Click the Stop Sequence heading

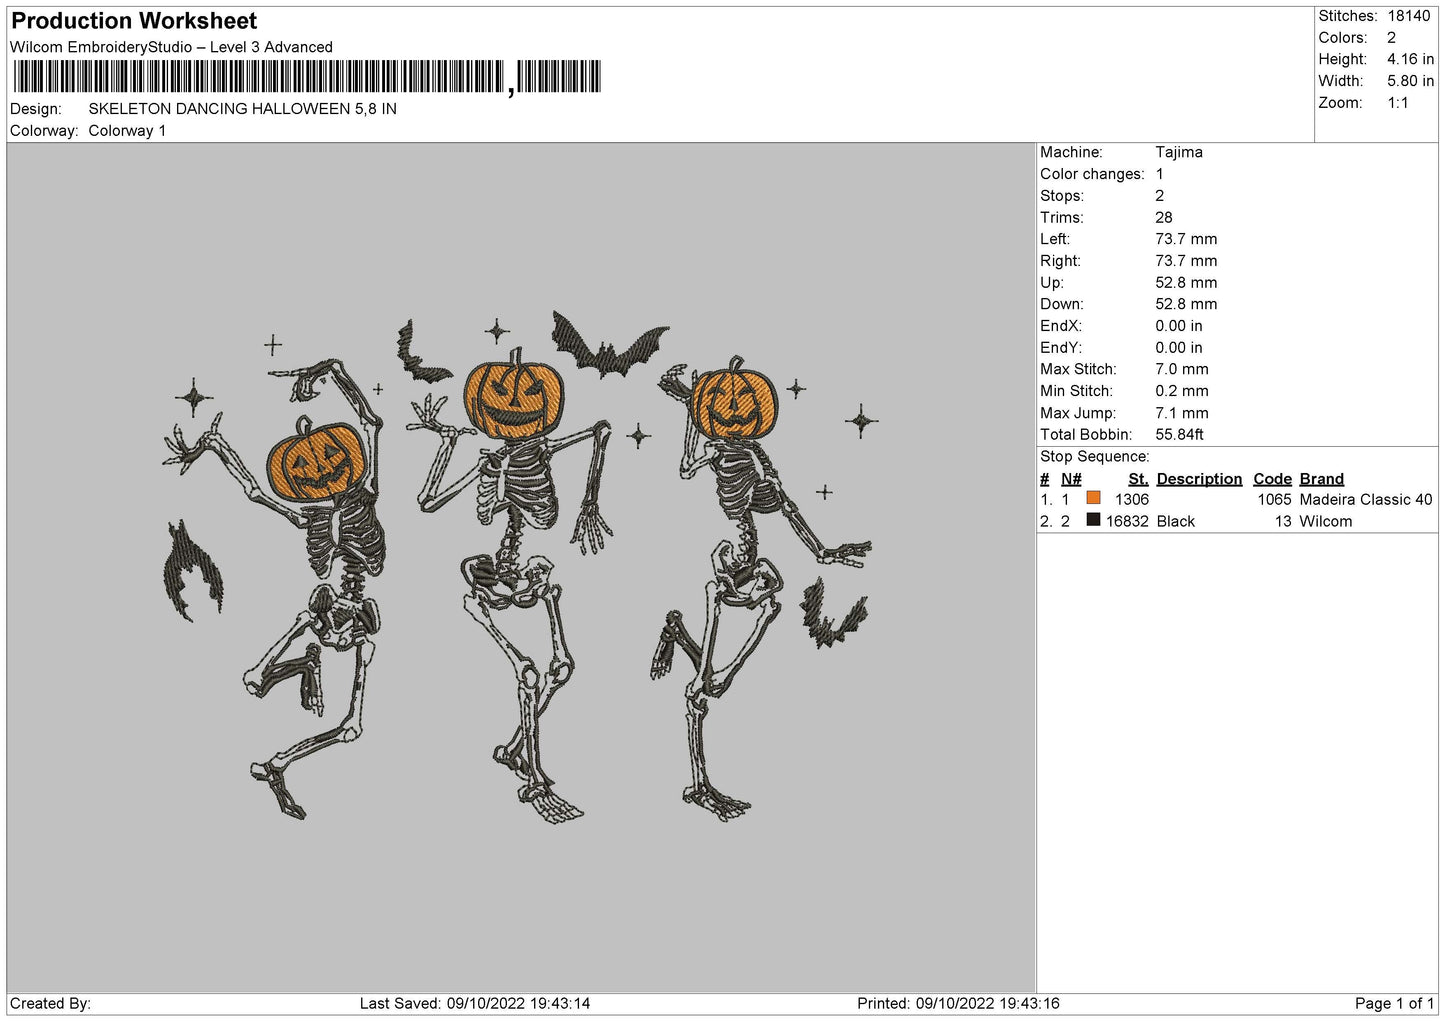point(1095,457)
